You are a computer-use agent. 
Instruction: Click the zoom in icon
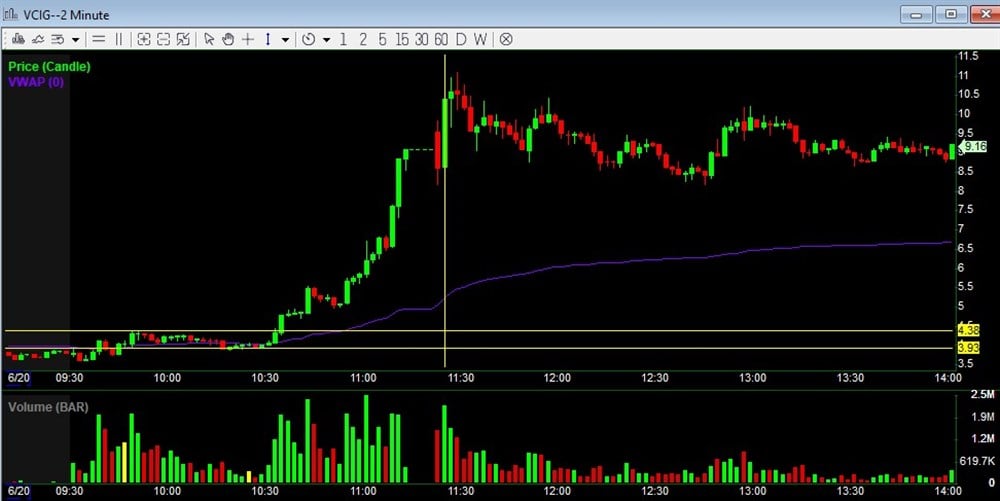pos(144,40)
